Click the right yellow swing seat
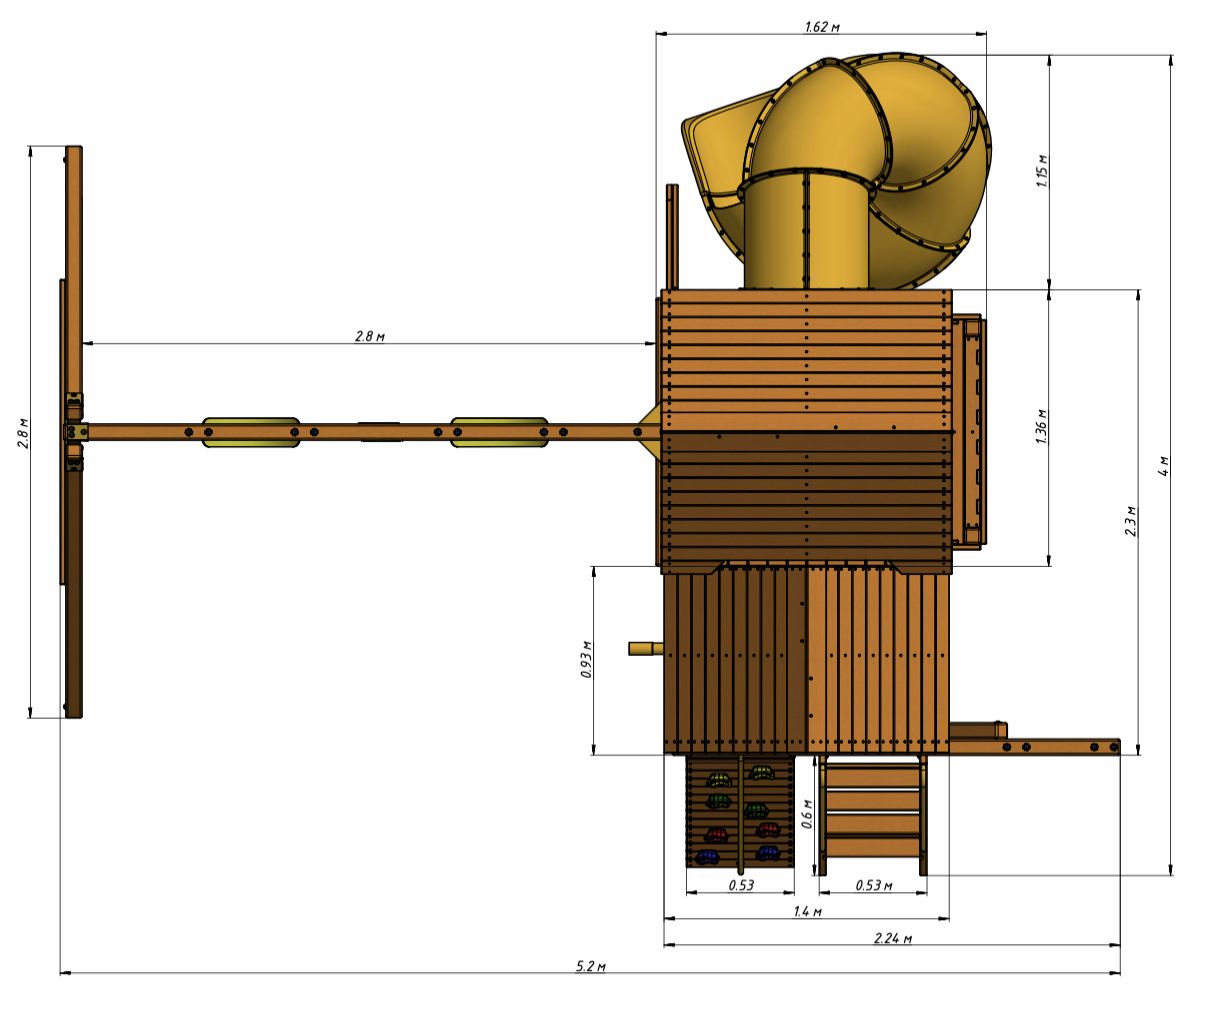Image resolution: width=1210 pixels, height=1032 pixels. [498, 432]
